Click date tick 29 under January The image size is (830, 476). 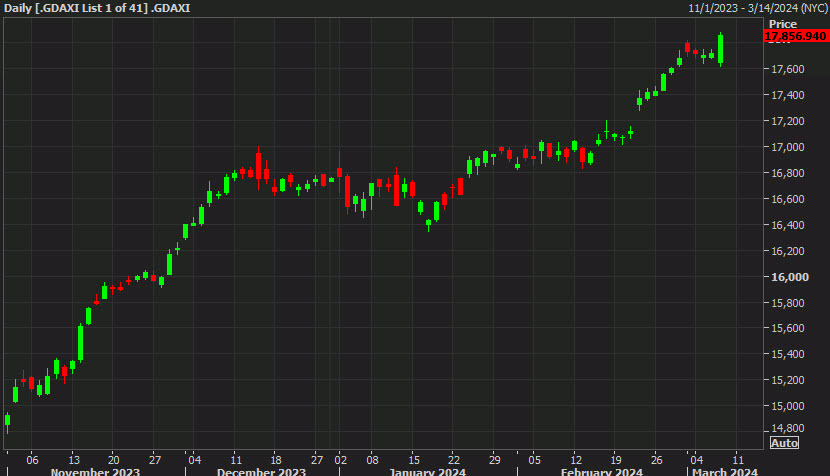click(x=494, y=460)
